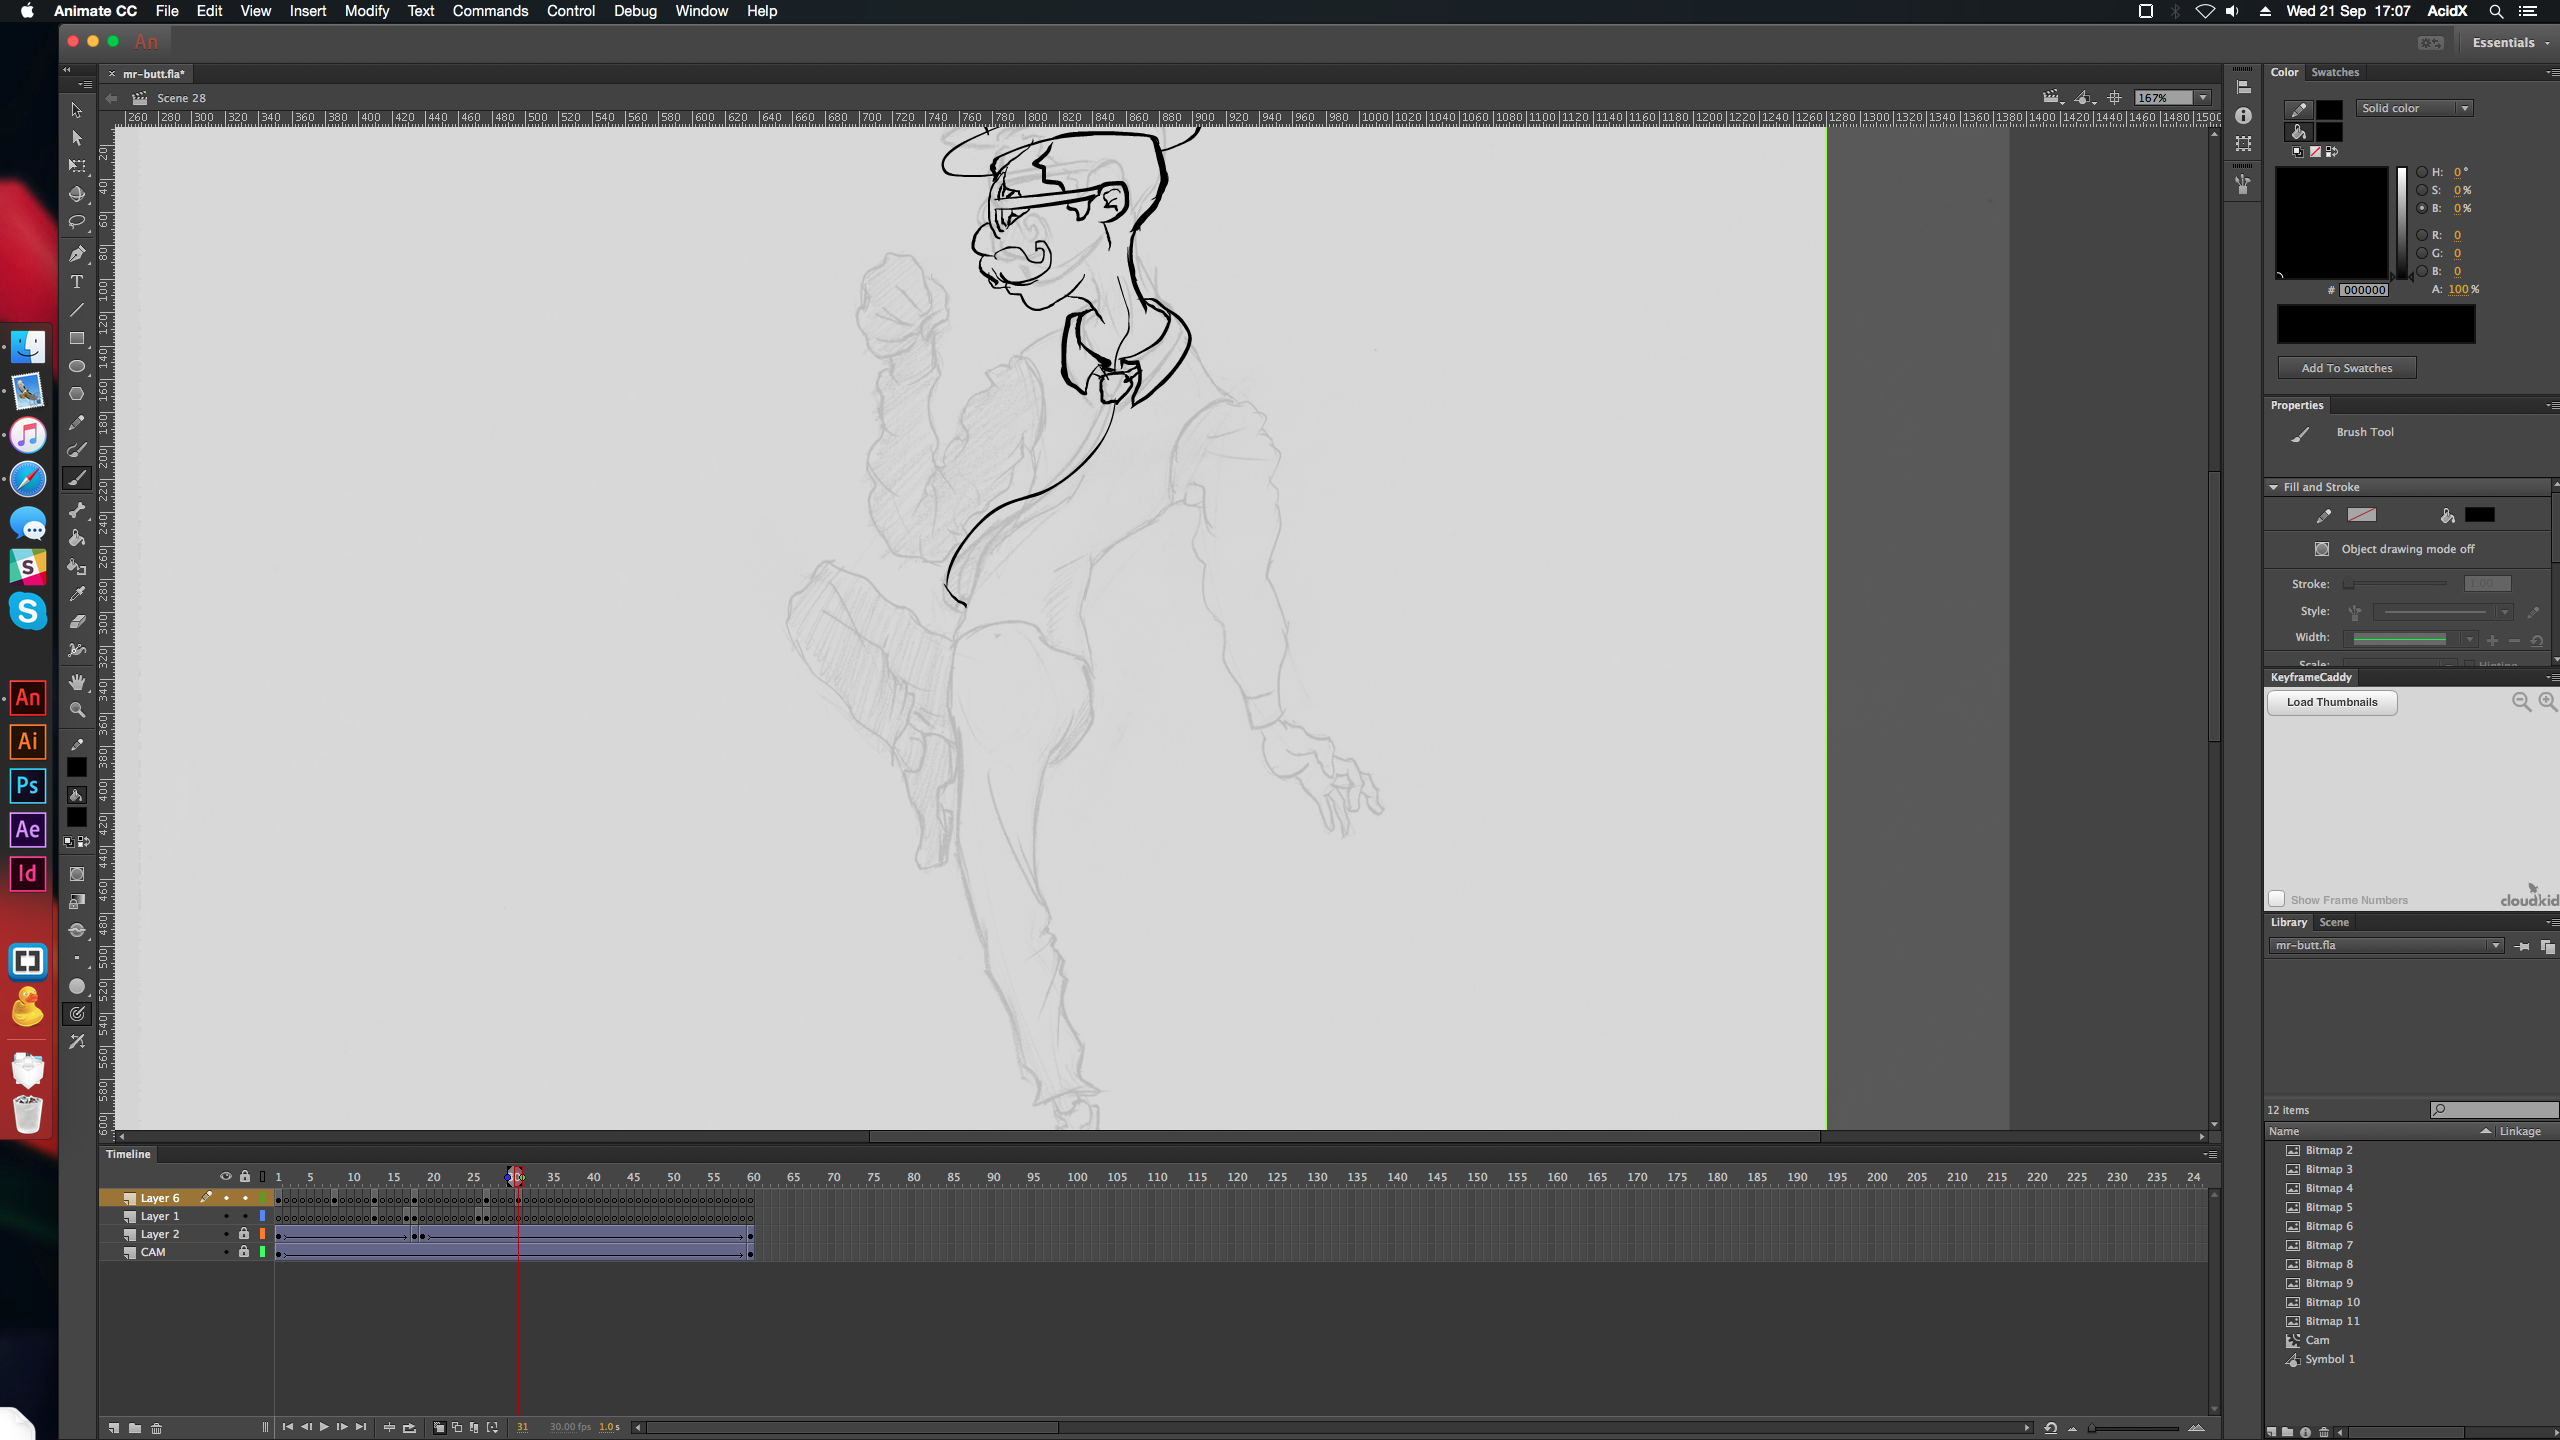Select the H hue radio button
The height and width of the screenshot is (1440, 2560).
pyautogui.click(x=2422, y=172)
